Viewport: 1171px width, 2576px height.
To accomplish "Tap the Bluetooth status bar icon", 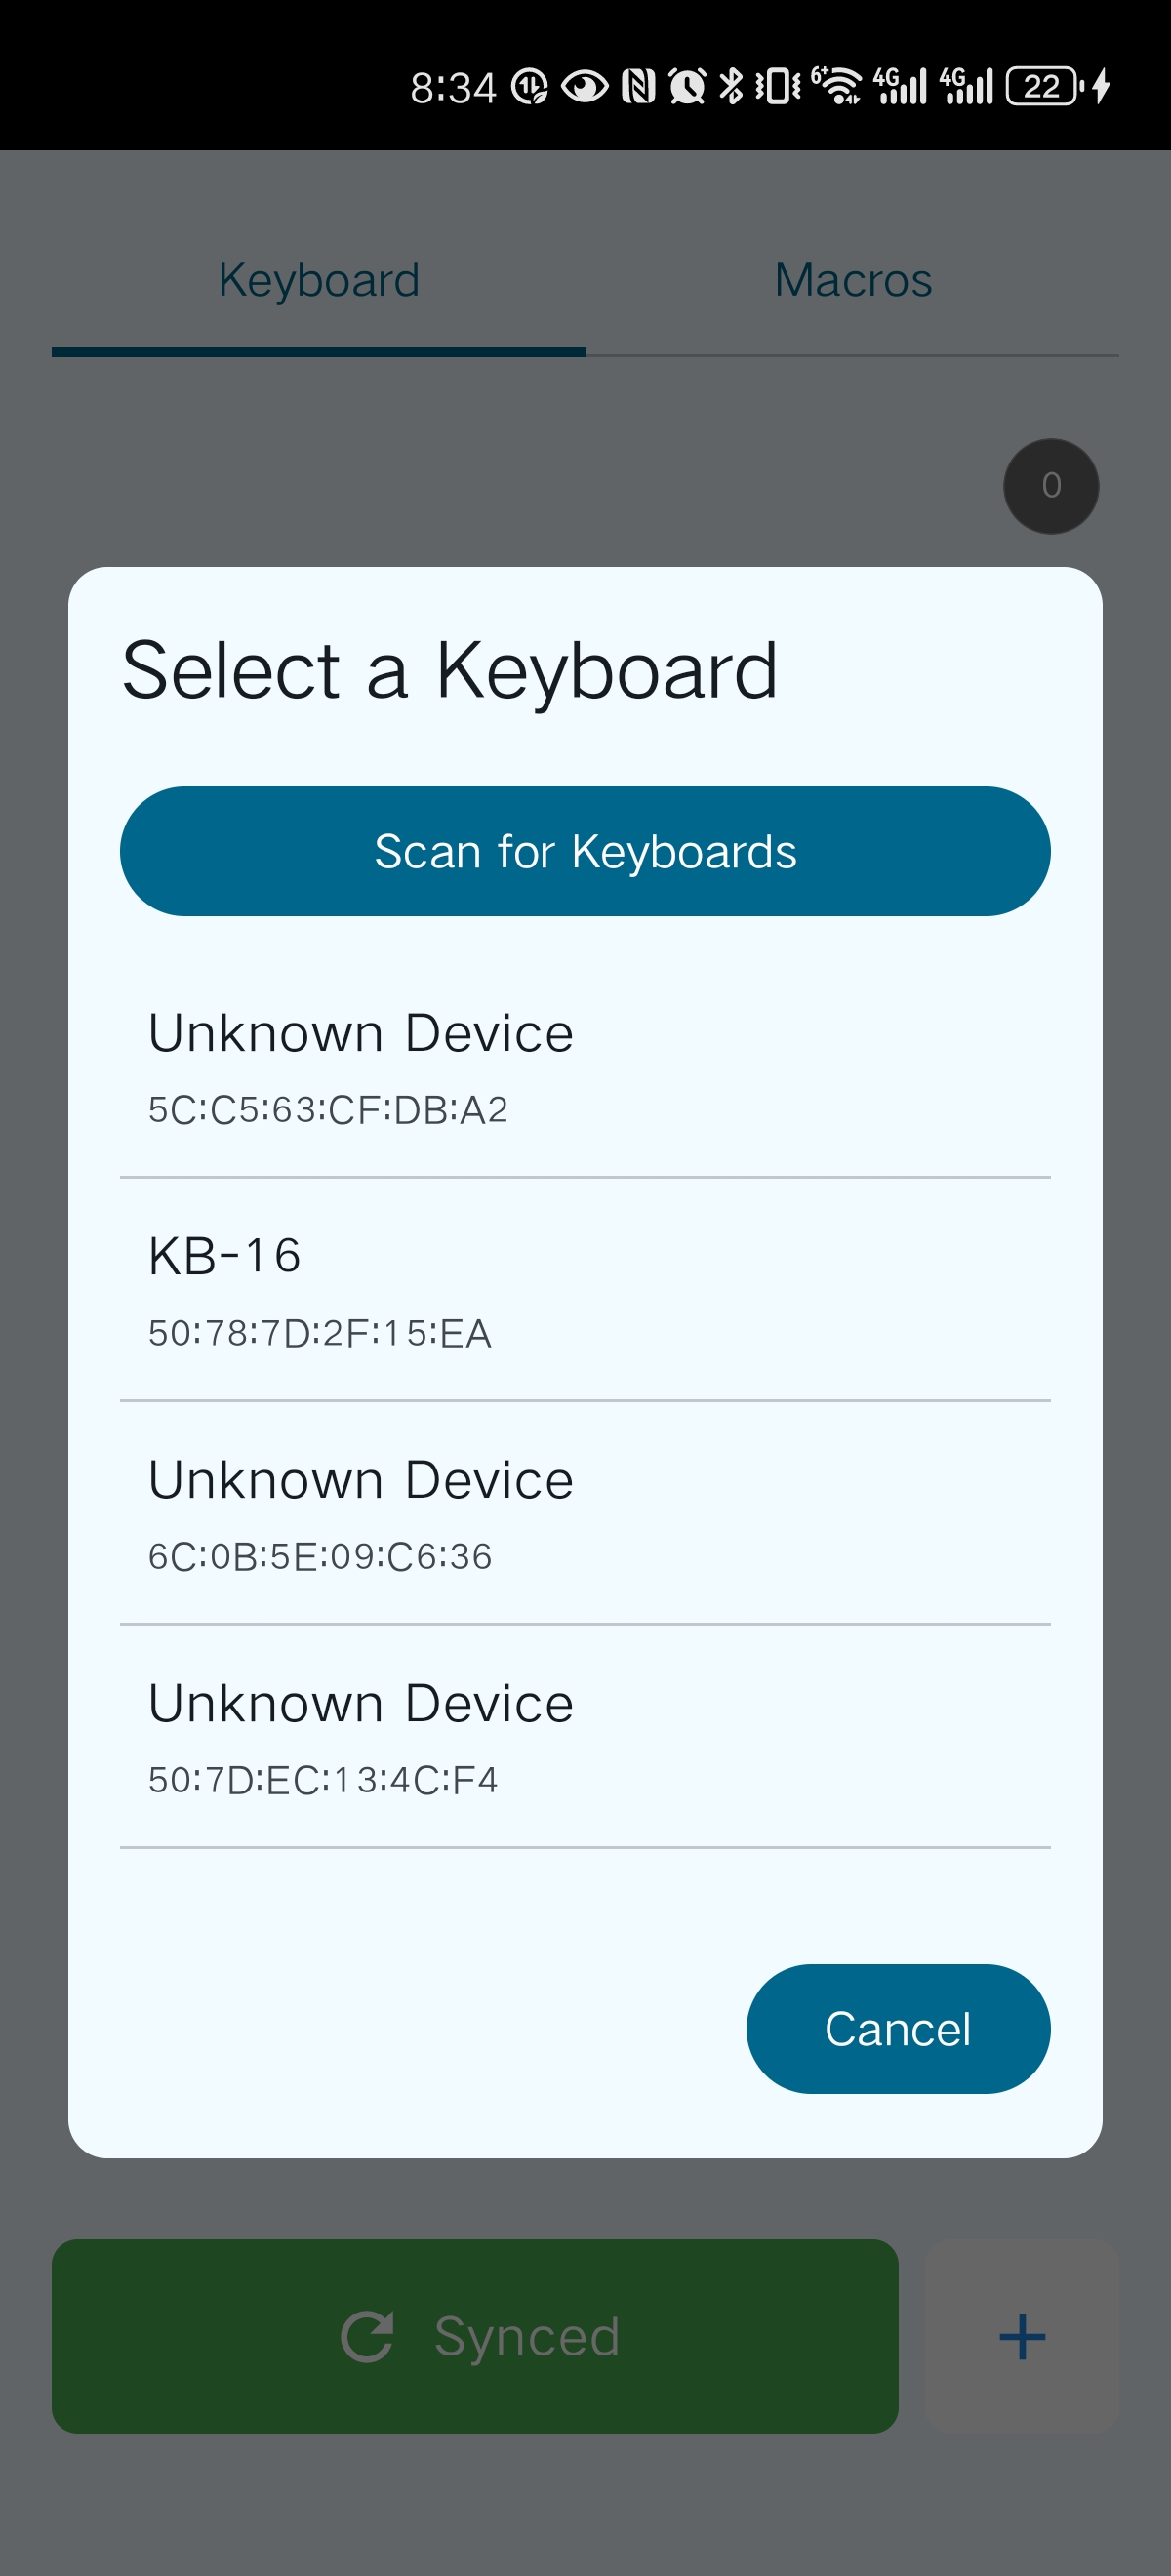I will coord(732,86).
